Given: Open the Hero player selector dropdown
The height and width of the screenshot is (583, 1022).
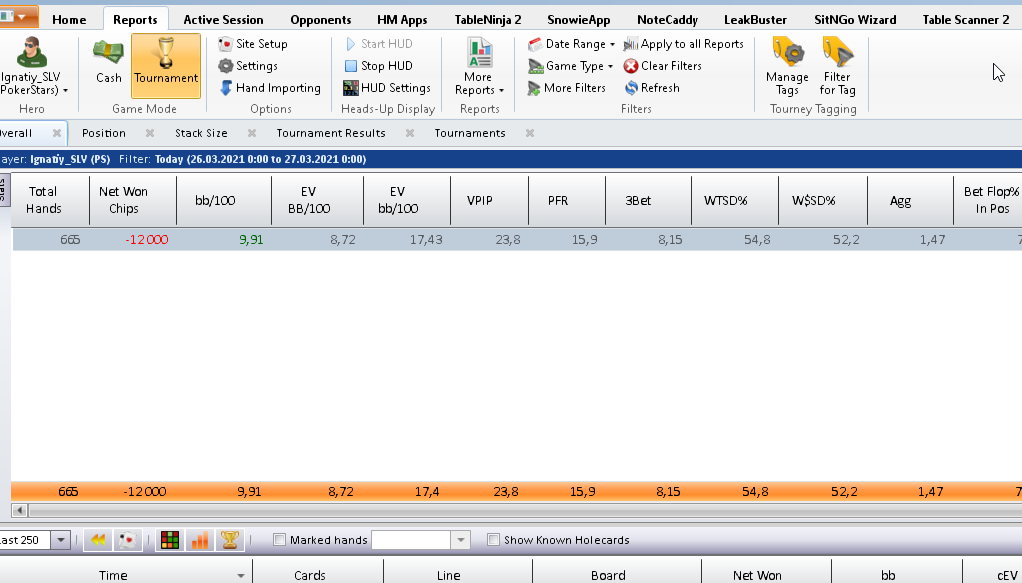Looking at the screenshot, I should click(32, 67).
